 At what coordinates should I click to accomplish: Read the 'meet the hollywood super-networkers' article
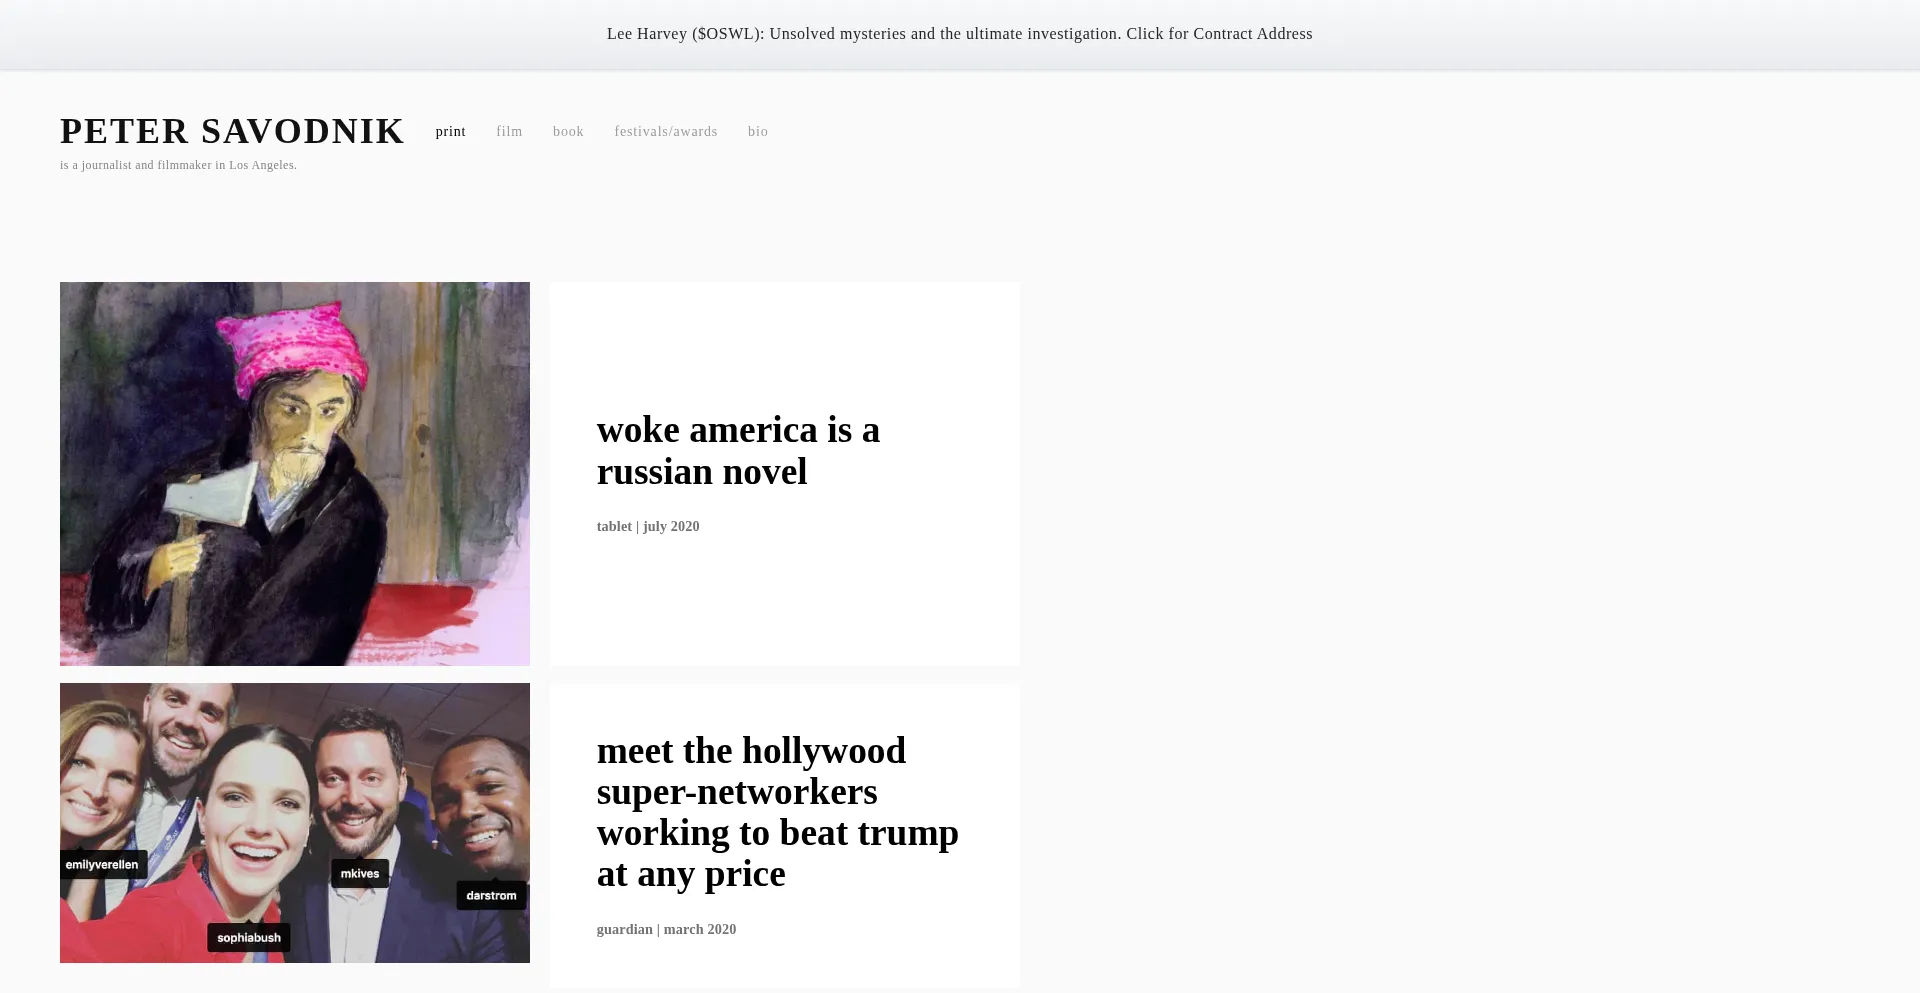coord(777,812)
